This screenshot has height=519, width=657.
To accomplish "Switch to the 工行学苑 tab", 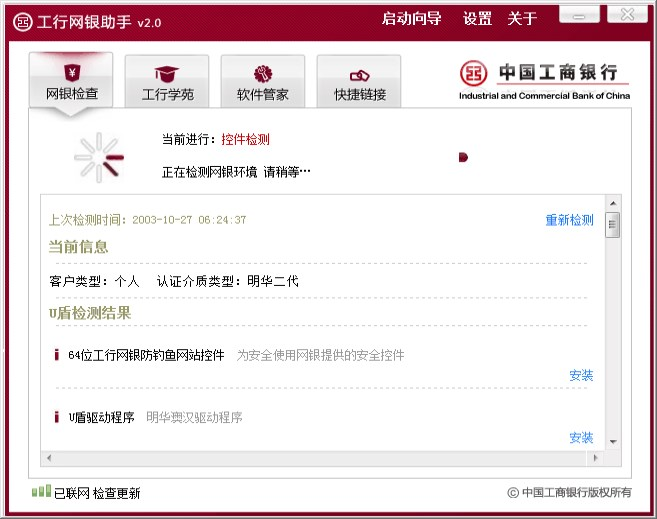I will coord(167,82).
